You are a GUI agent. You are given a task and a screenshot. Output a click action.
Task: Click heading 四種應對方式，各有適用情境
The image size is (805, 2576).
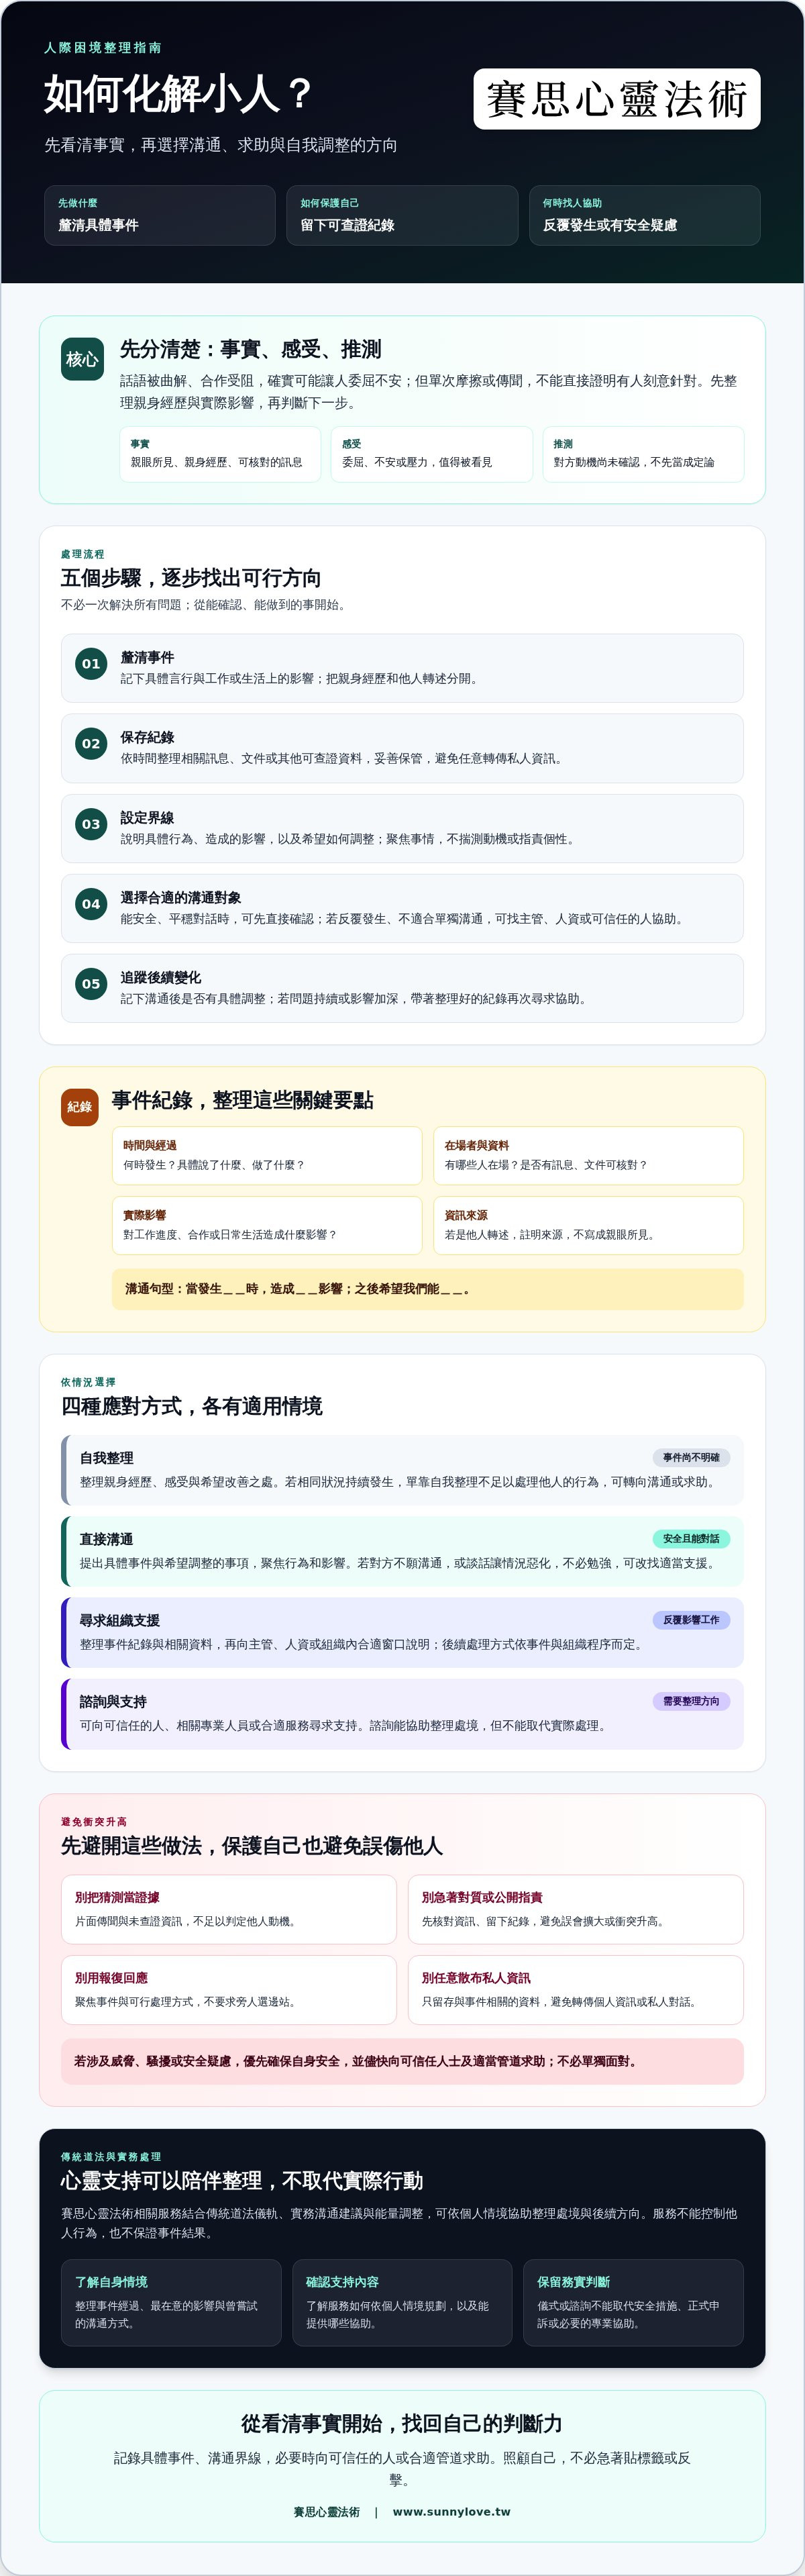[x=192, y=1406]
